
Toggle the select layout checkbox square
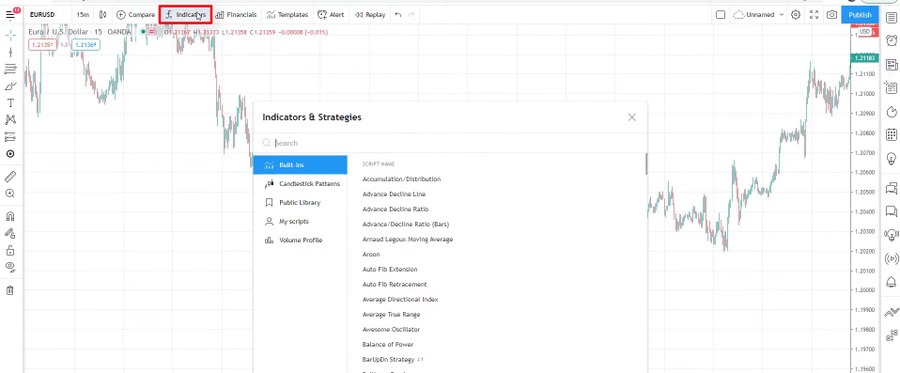(x=720, y=15)
